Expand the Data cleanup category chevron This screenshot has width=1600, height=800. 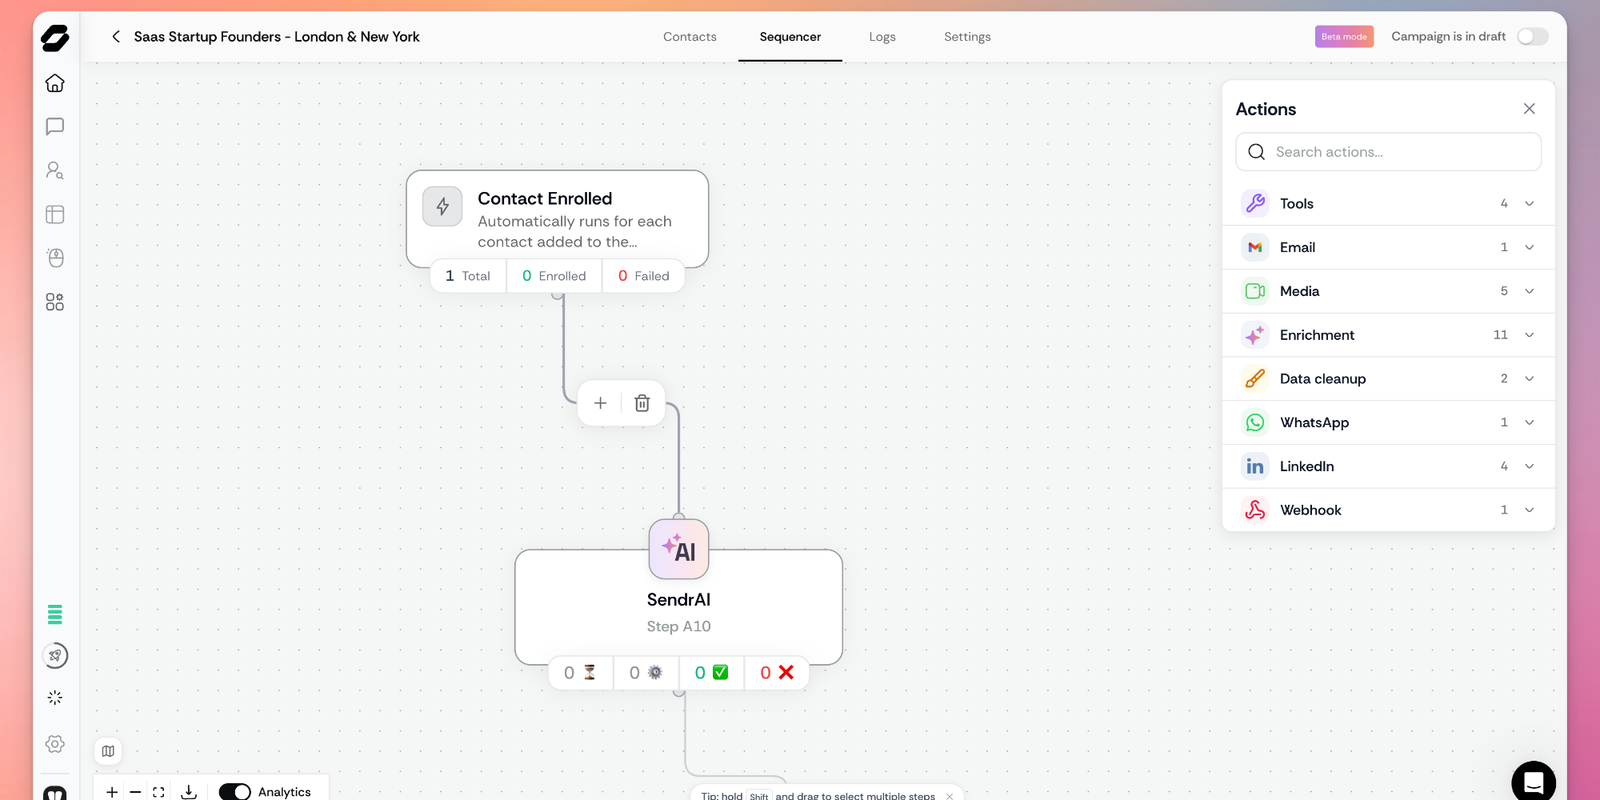[x=1529, y=379]
